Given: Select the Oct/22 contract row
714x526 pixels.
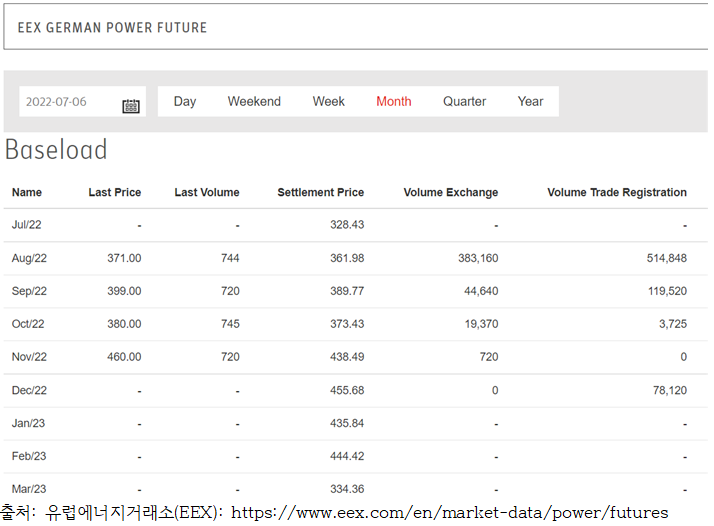Looking at the screenshot, I should [x=29, y=324].
